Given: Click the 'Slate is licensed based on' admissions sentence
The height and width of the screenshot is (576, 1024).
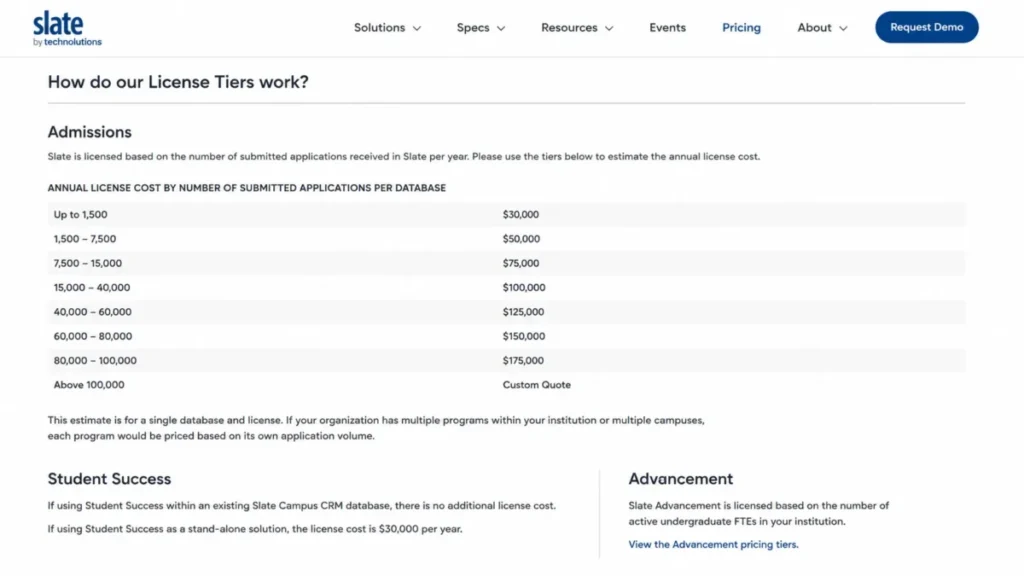Looking at the screenshot, I should click(x=404, y=157).
